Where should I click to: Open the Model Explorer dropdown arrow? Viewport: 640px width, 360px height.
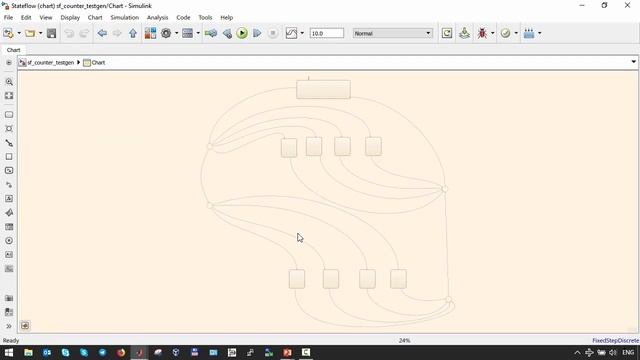click(198, 33)
